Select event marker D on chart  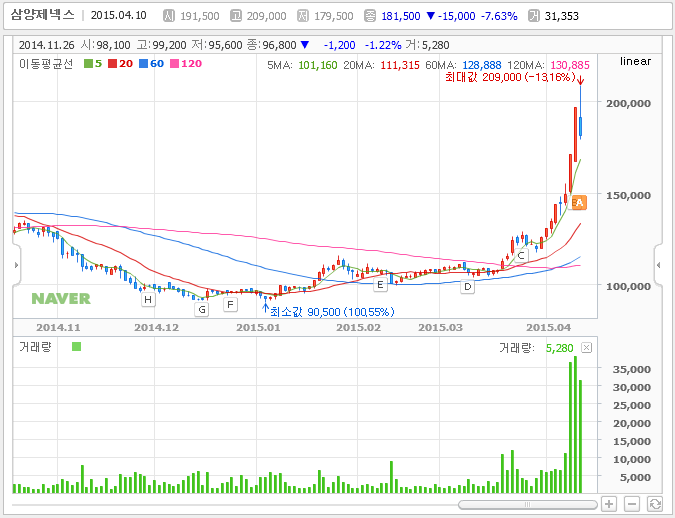click(x=468, y=286)
